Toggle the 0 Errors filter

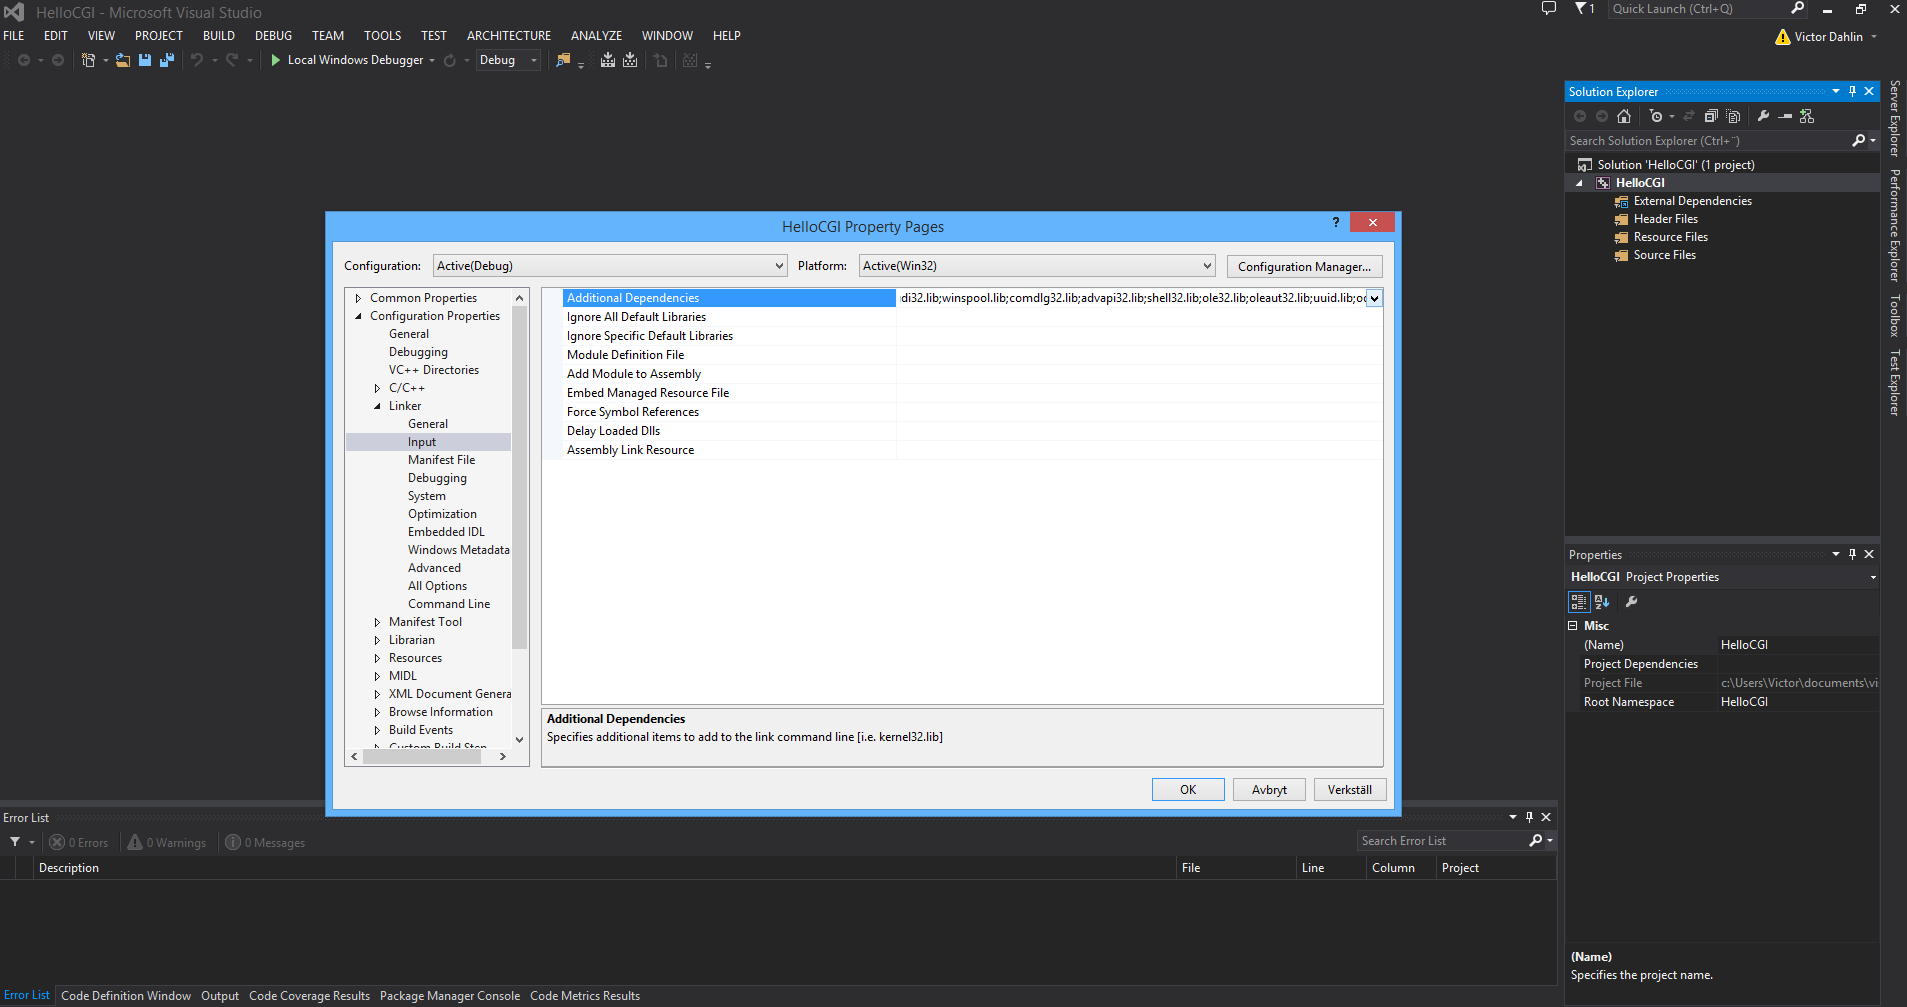[x=79, y=843]
